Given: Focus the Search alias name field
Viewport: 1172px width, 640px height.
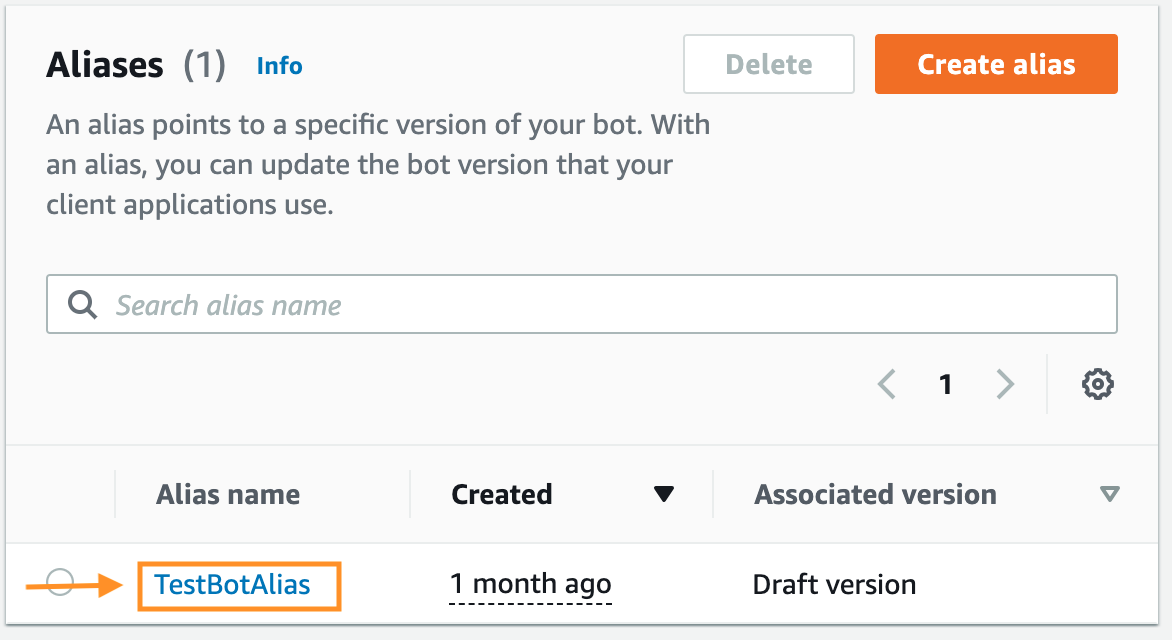Looking at the screenshot, I should tap(582, 304).
